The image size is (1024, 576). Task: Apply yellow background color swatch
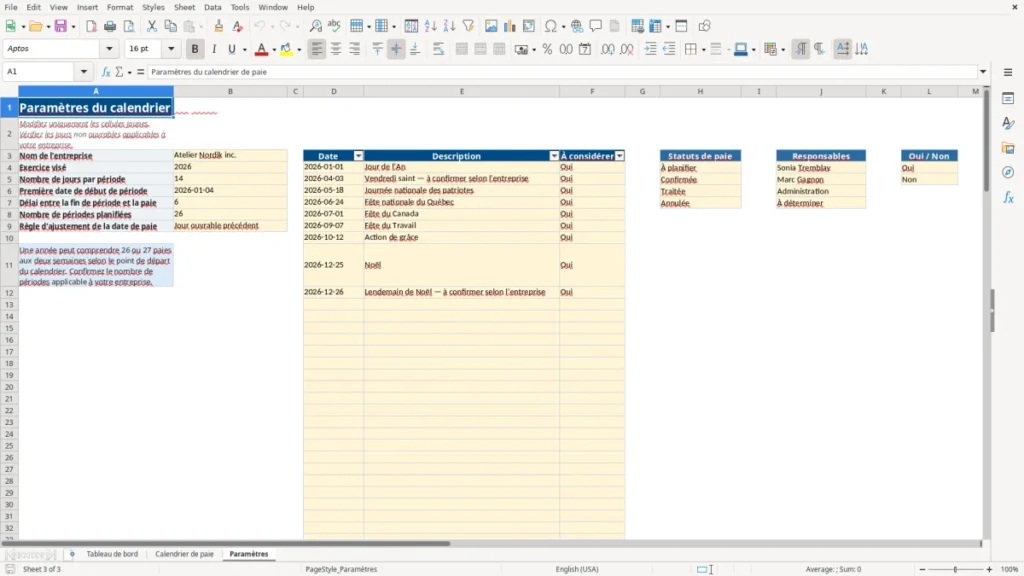click(x=286, y=49)
